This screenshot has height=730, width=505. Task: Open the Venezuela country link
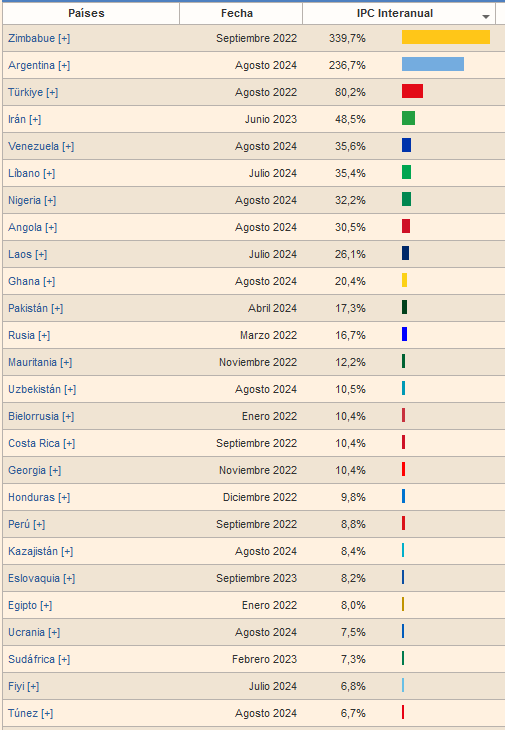(34, 146)
